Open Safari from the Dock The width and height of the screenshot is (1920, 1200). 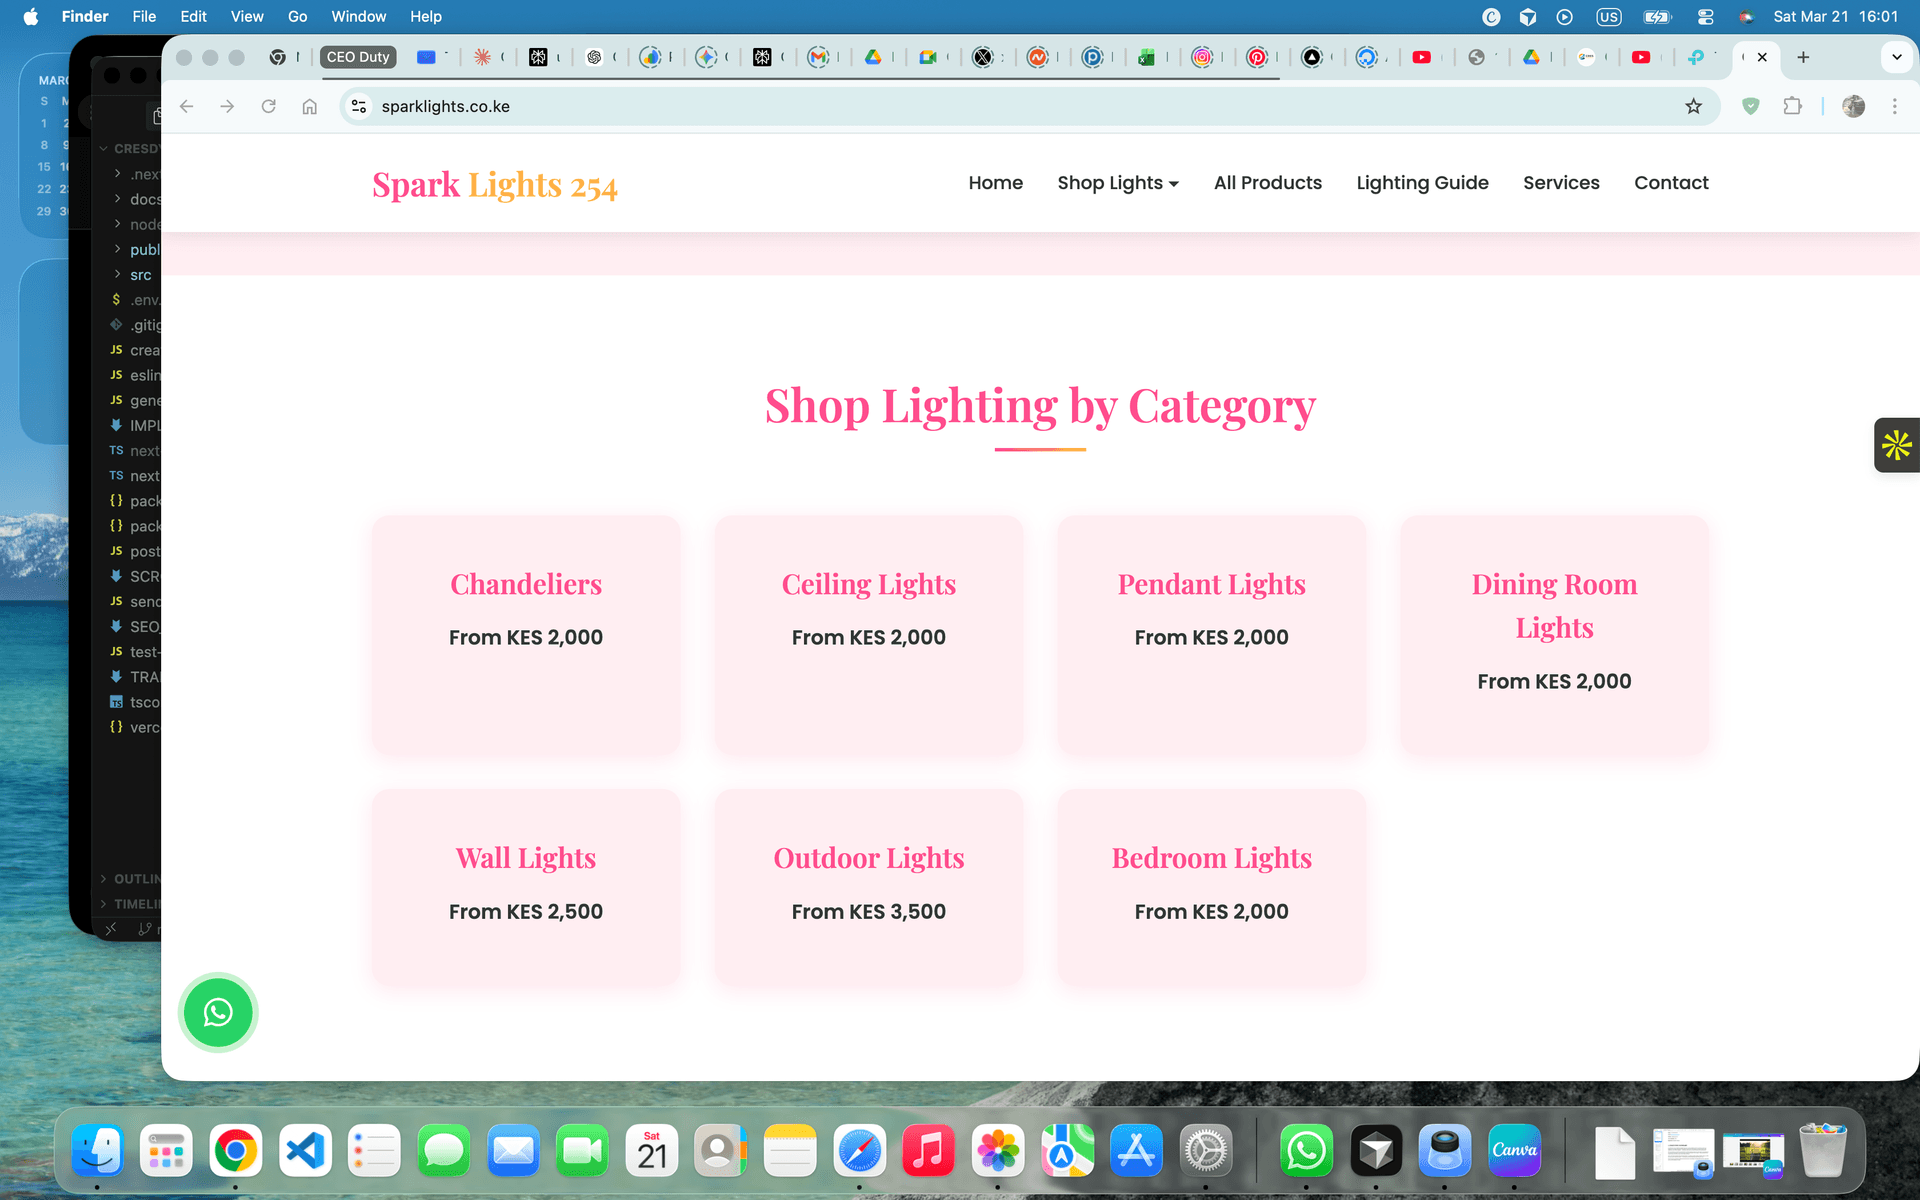pos(860,1151)
